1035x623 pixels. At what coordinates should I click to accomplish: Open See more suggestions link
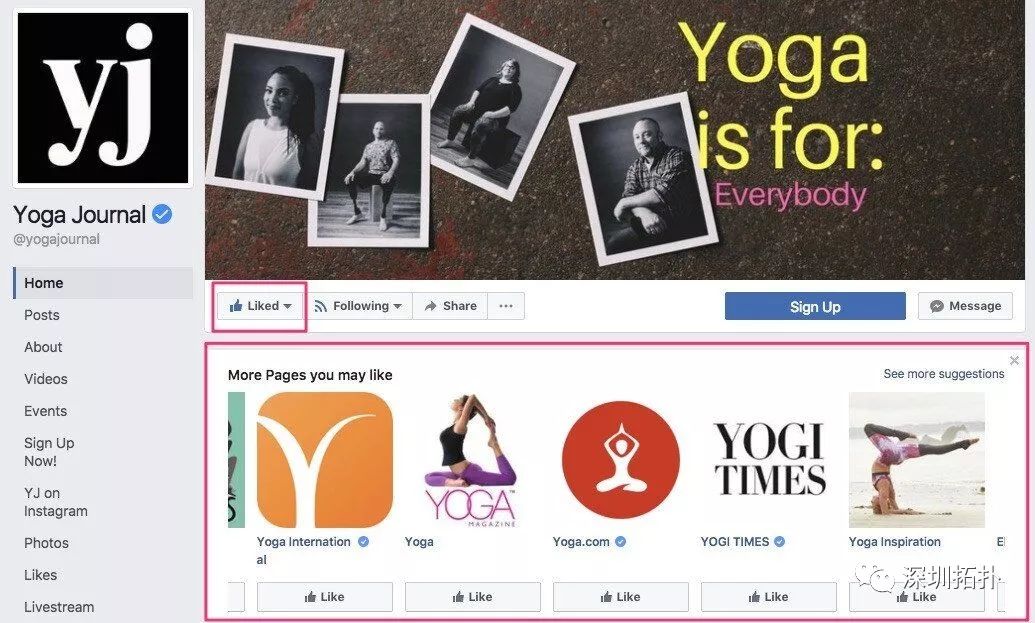(944, 374)
